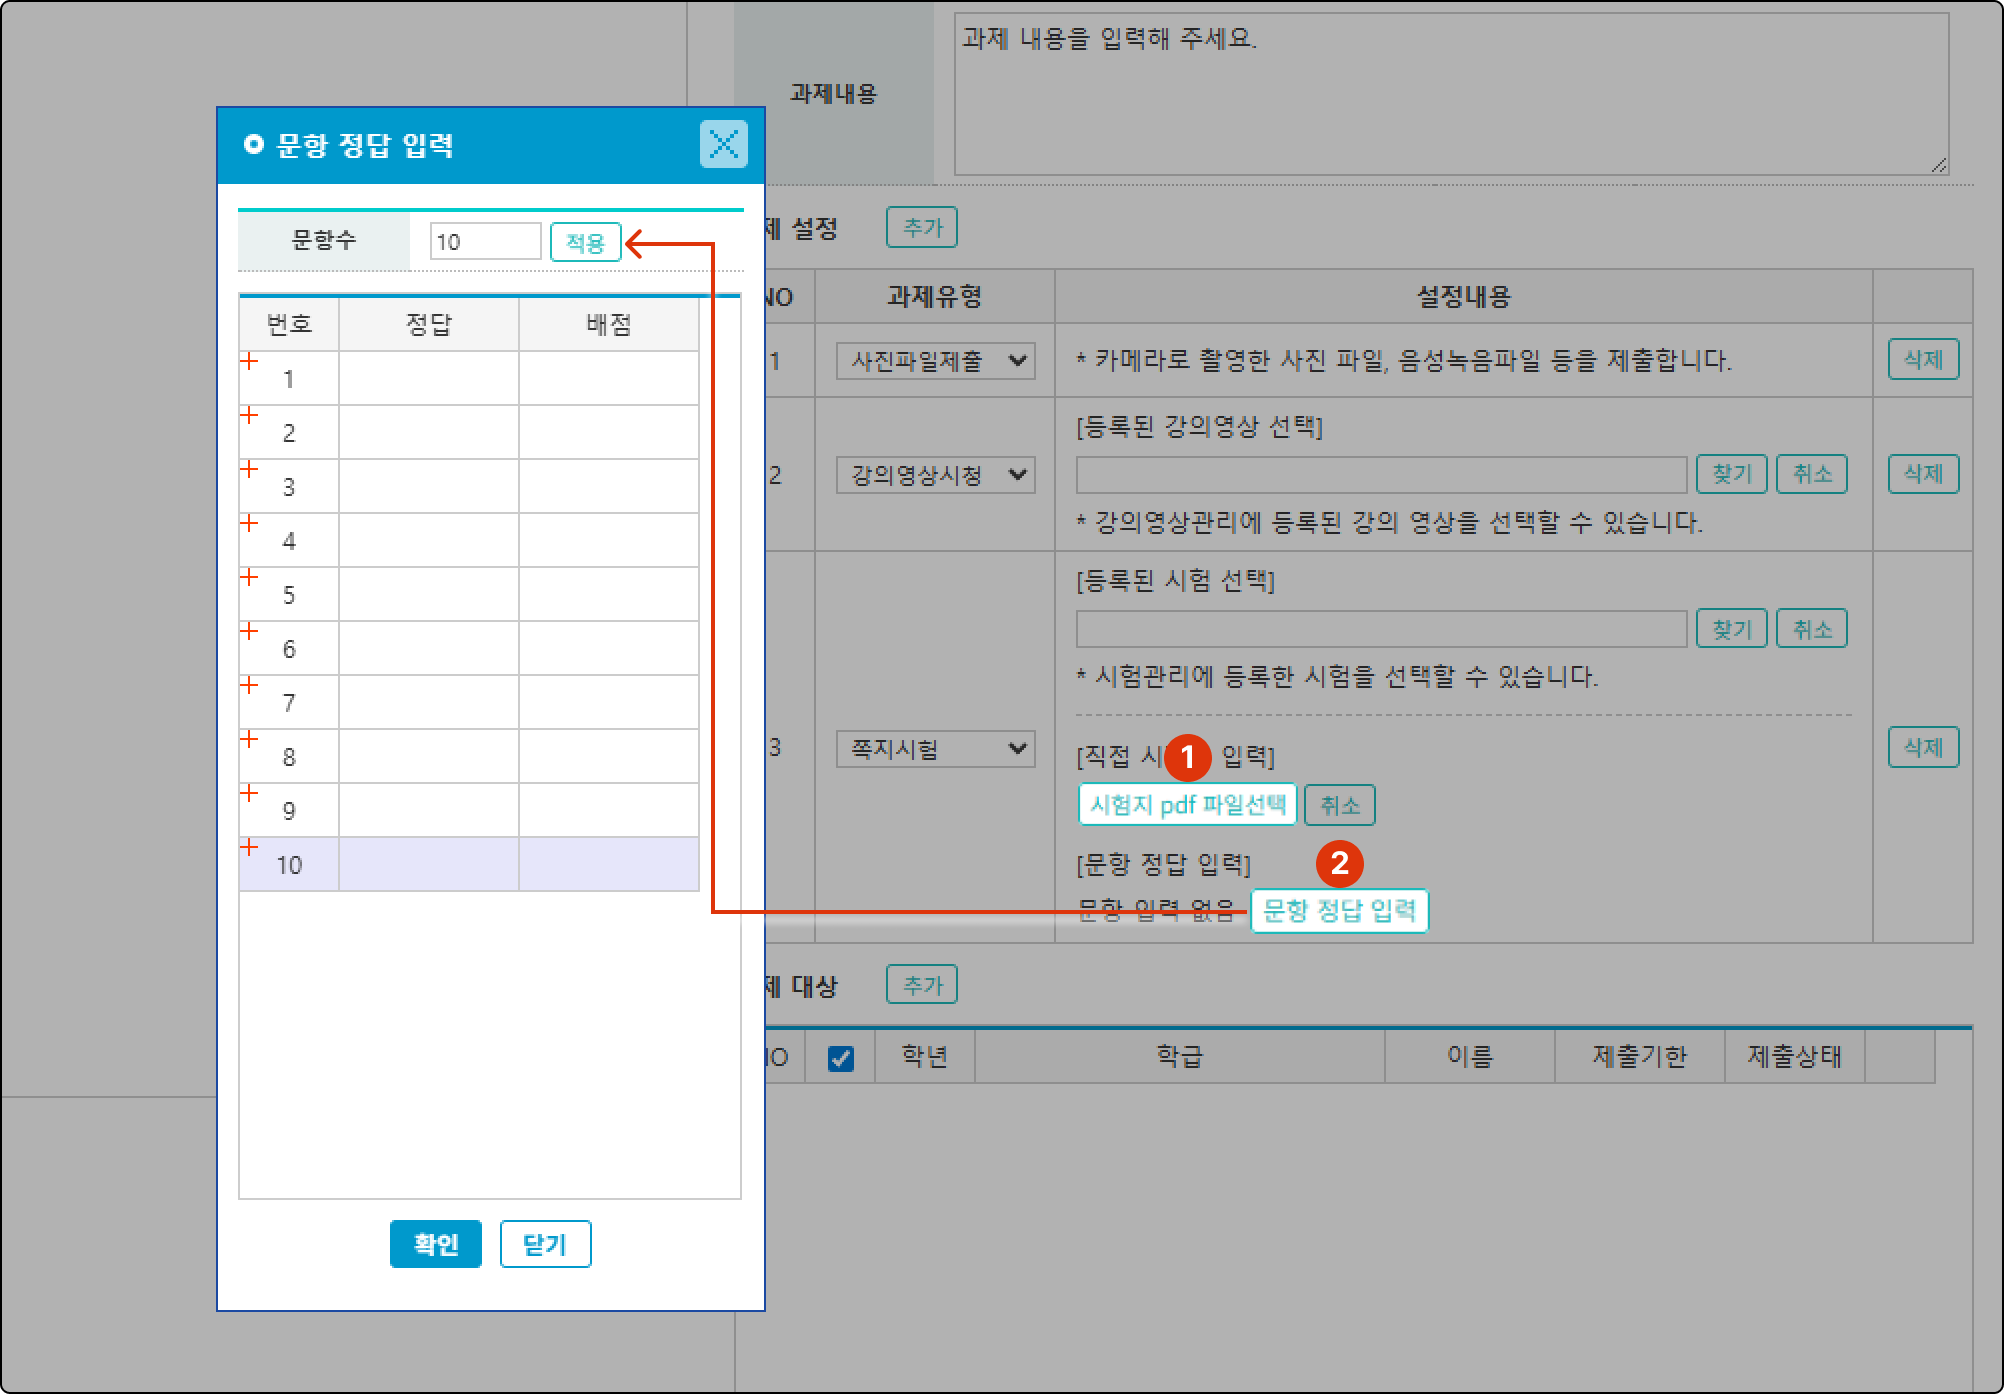The width and height of the screenshot is (2004, 1394).
Task: Click 시험지 pdf 파일선택 button
Action: pyautogui.click(x=1187, y=805)
